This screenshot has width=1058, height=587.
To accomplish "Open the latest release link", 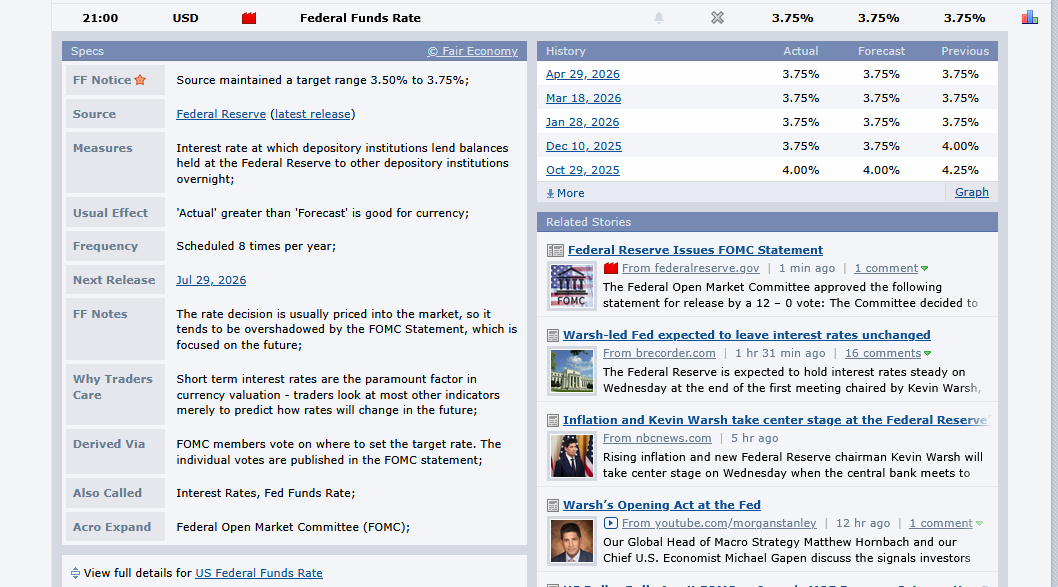I will point(312,114).
